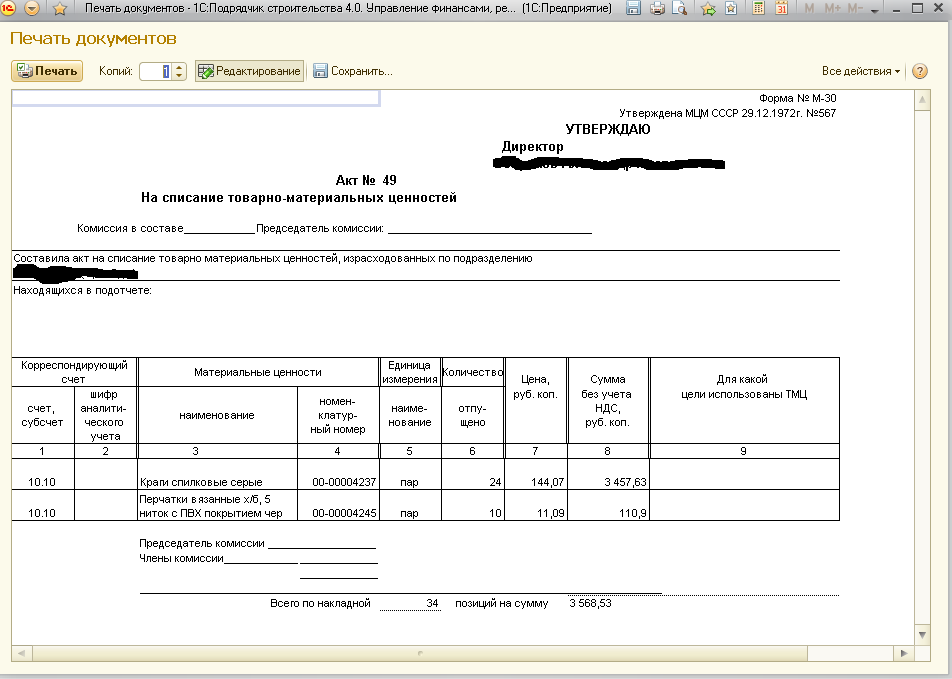Select the 'Акт № 49' title
This screenshot has width=952, height=679.
click(366, 180)
